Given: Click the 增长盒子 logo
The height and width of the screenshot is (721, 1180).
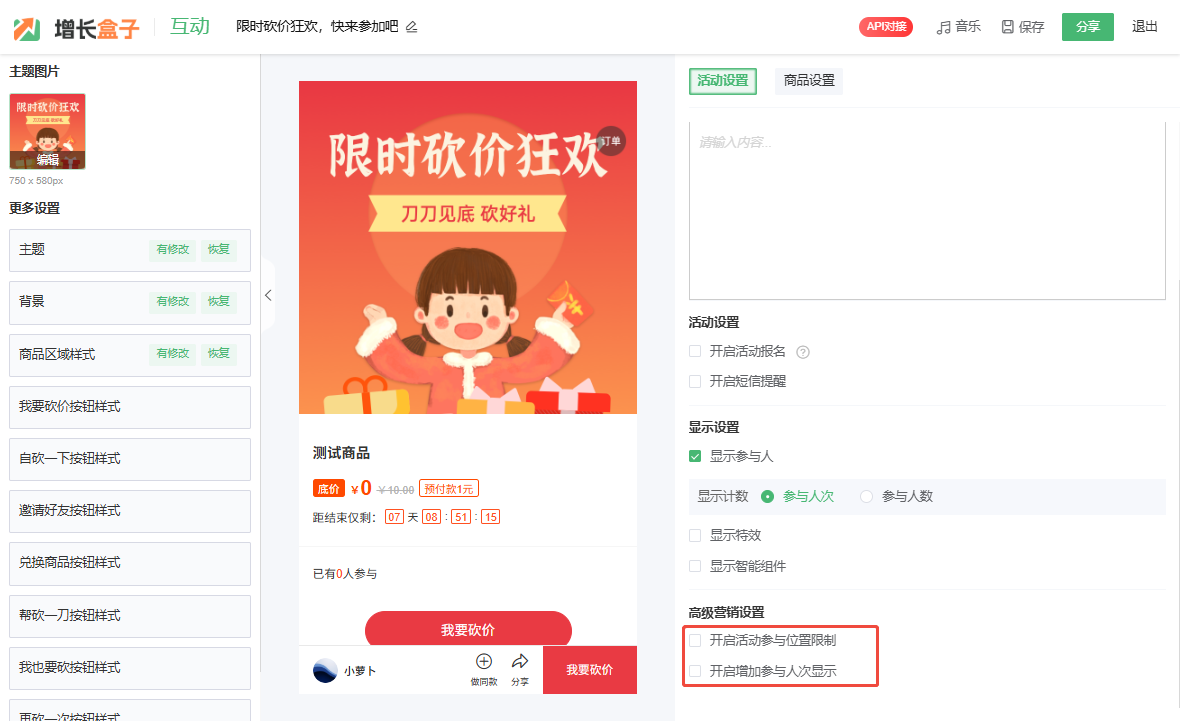Looking at the screenshot, I should click(77, 29).
